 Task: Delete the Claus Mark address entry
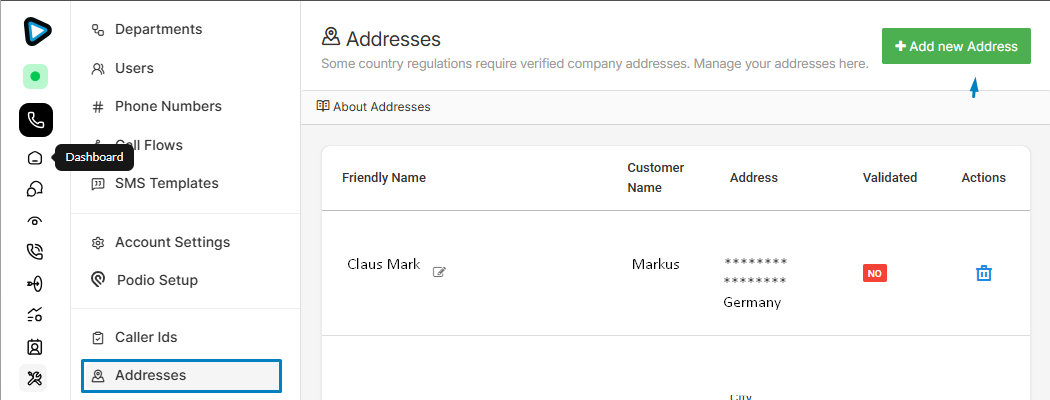[983, 273]
